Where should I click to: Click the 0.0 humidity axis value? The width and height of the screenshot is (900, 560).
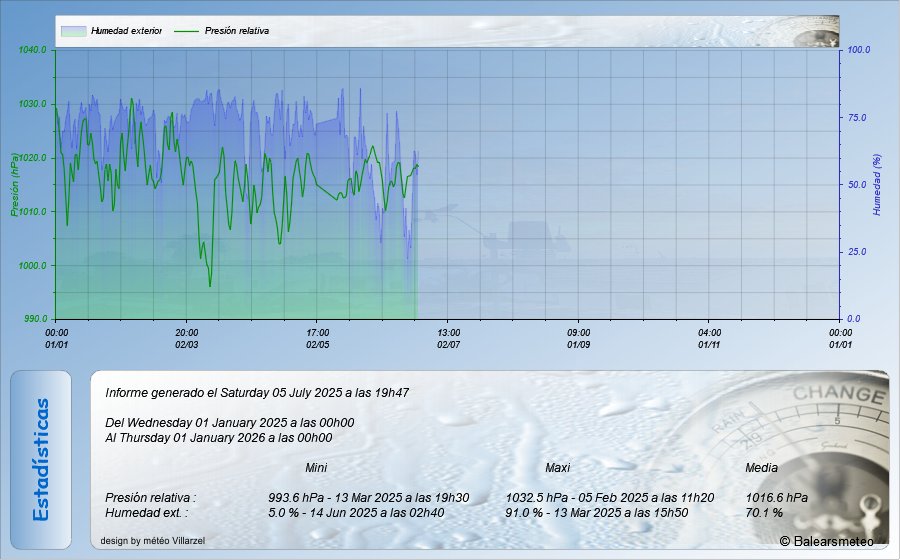[854, 319]
